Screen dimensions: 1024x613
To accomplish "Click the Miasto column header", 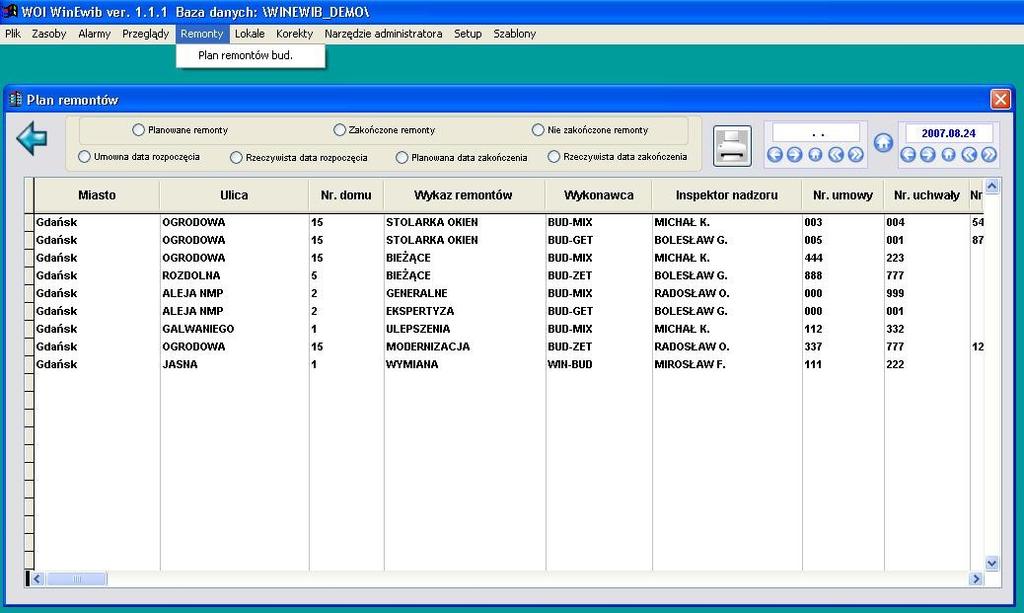I will click(97, 195).
